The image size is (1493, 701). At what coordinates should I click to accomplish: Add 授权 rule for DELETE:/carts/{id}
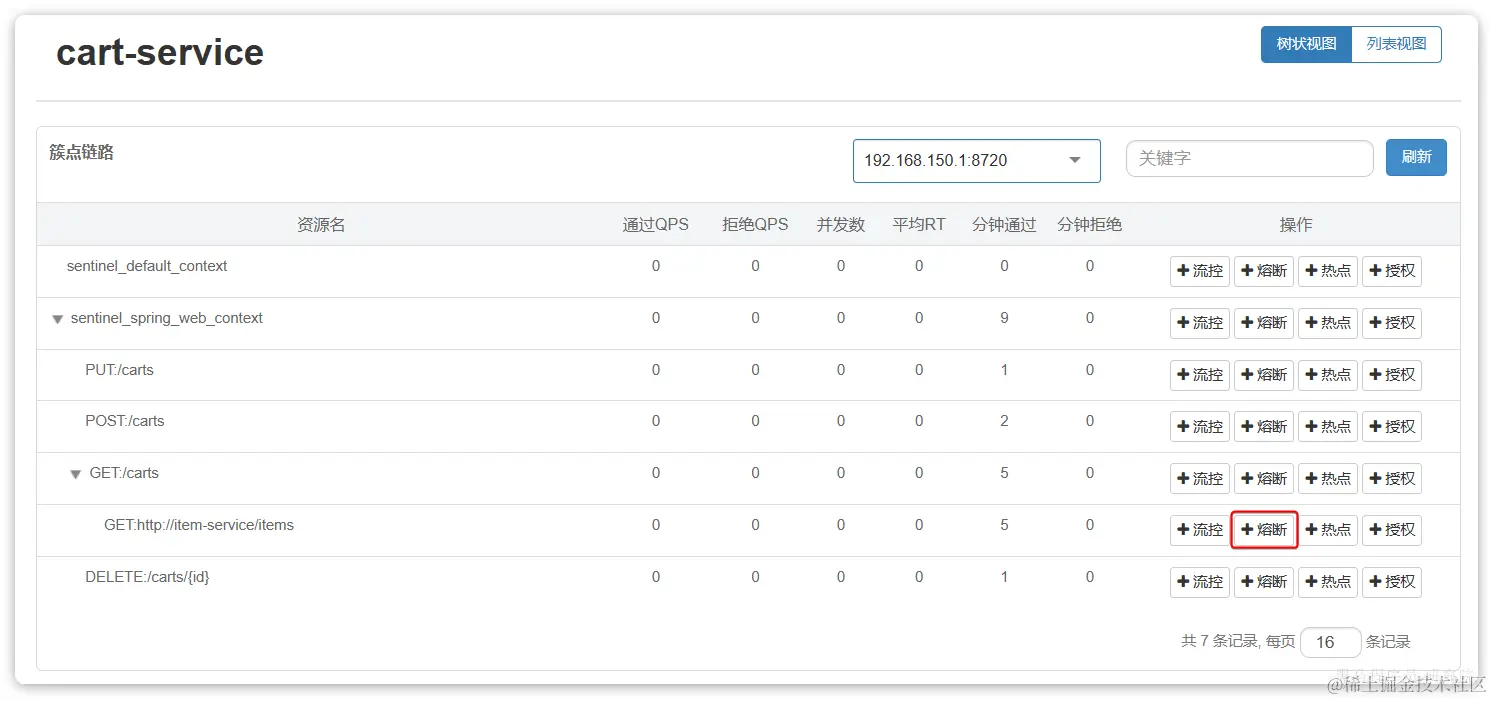(1392, 582)
